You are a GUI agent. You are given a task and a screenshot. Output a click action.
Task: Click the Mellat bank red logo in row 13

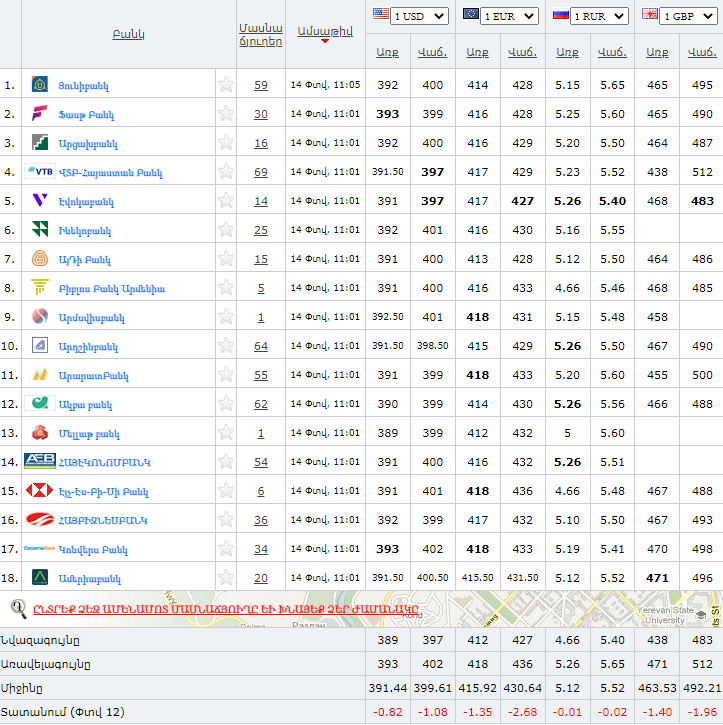pyautogui.click(x=40, y=432)
